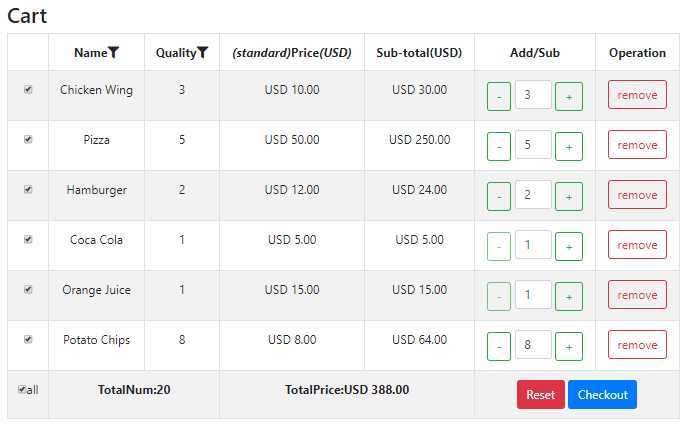The width and height of the screenshot is (687, 426).
Task: Click the Sub-total(USD) column header
Action: click(419, 53)
